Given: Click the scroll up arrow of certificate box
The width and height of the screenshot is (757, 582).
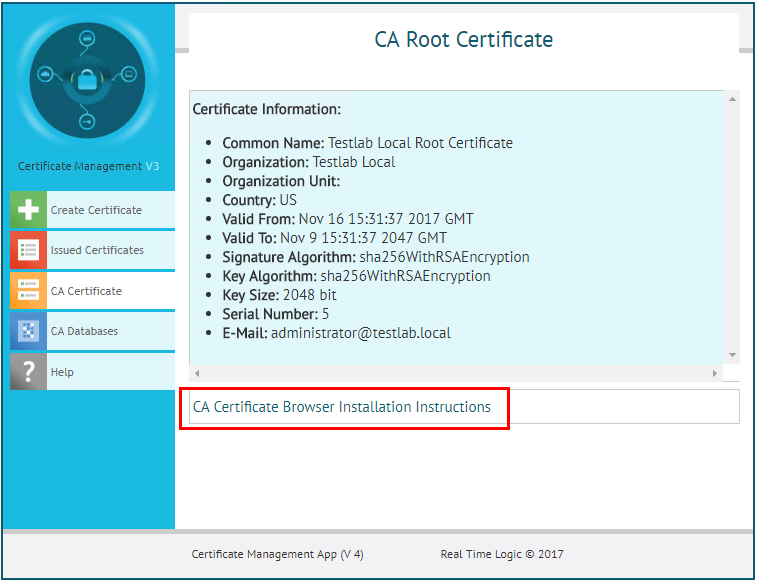Looking at the screenshot, I should [732, 99].
